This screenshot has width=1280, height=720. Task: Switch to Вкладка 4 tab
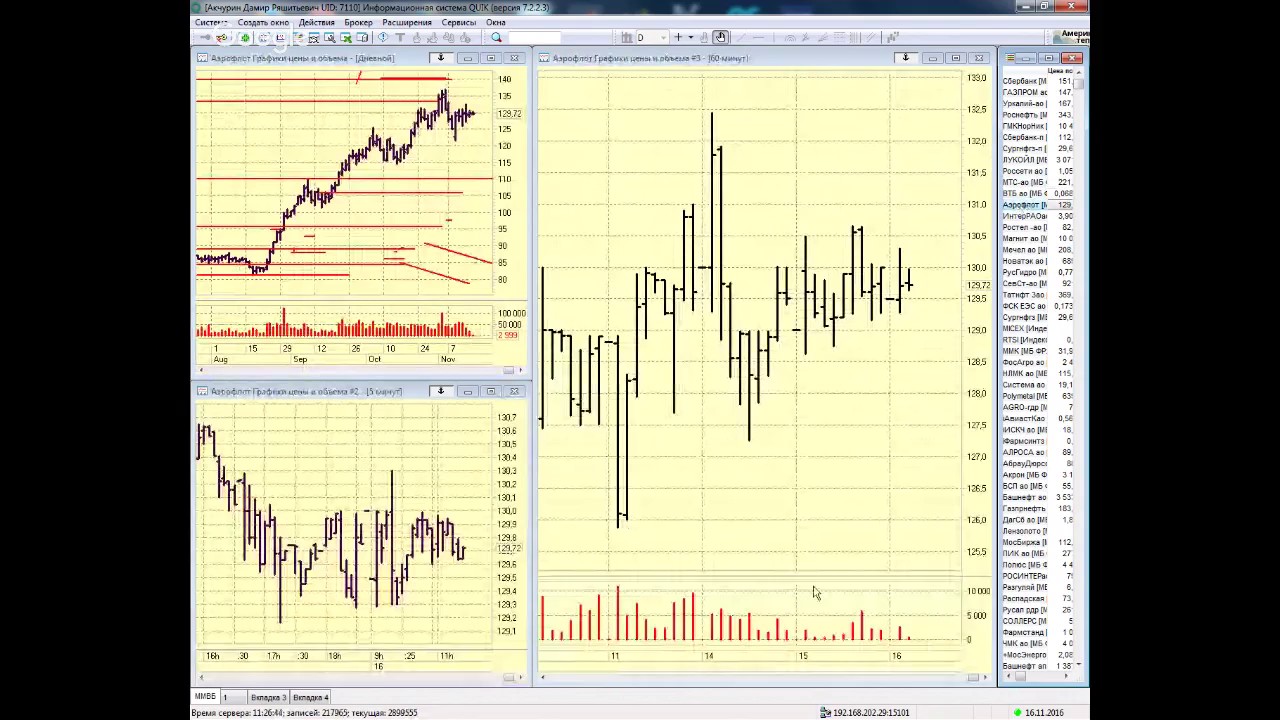pos(310,697)
